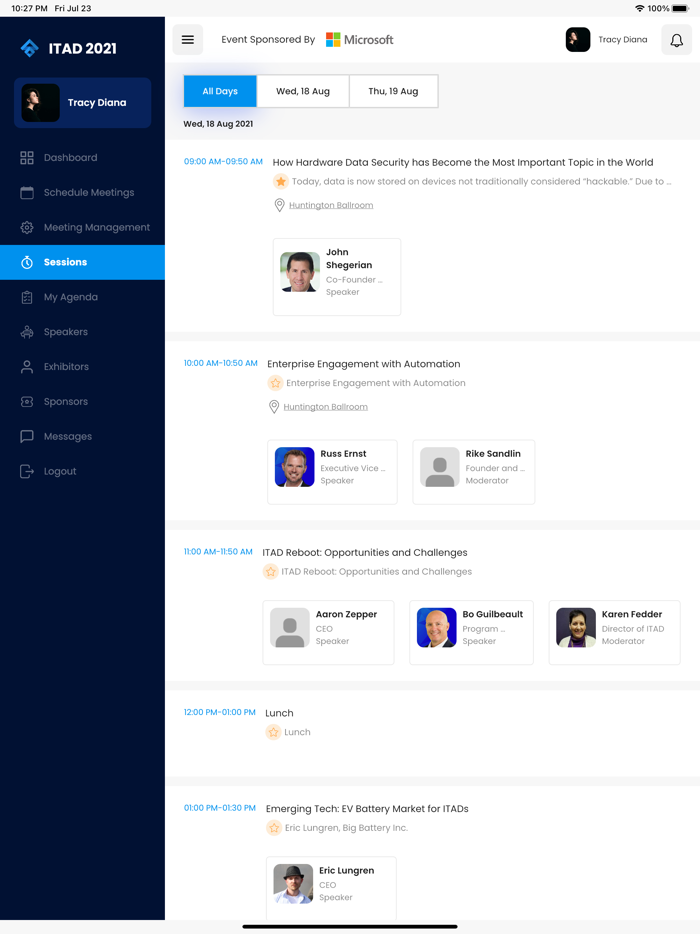
Task: Click Tracy Diana profile card in sidebar
Action: (82, 102)
